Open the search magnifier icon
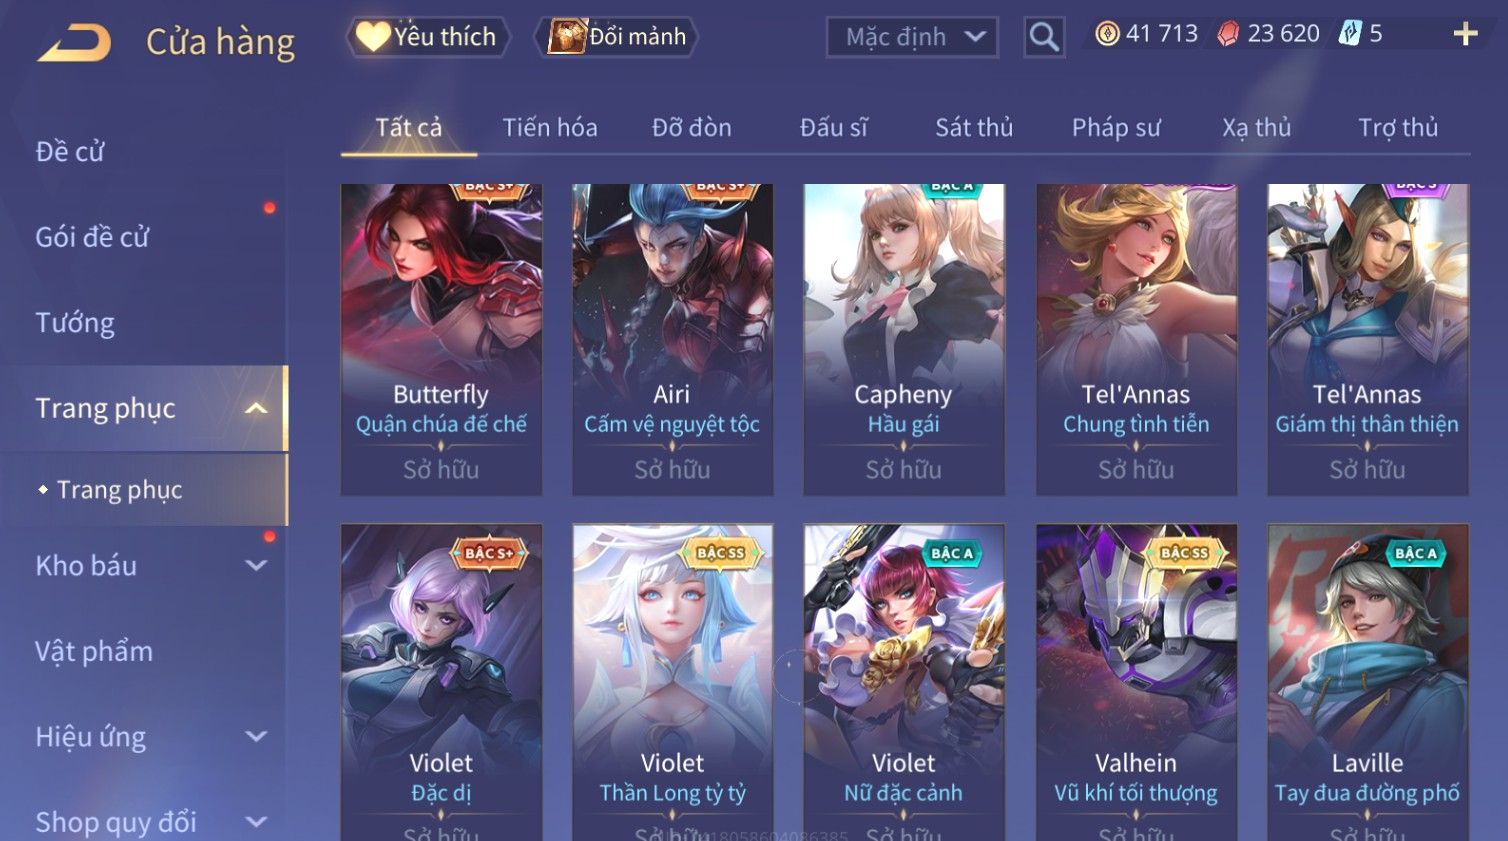 [1043, 37]
